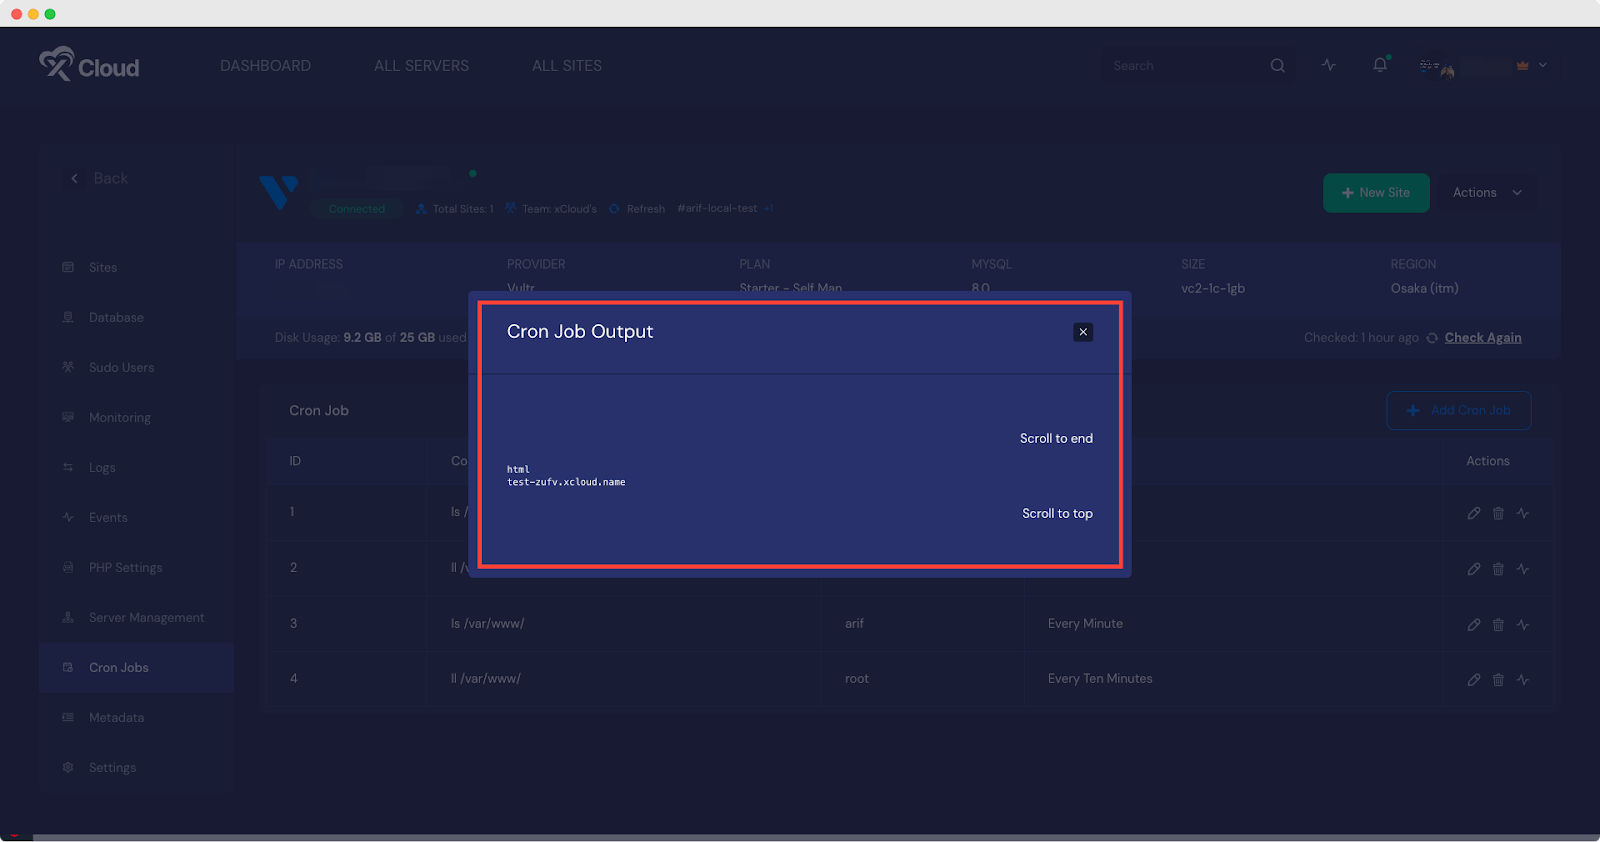Click the Search input field
Viewport: 1600px width, 842px height.
(1180, 66)
